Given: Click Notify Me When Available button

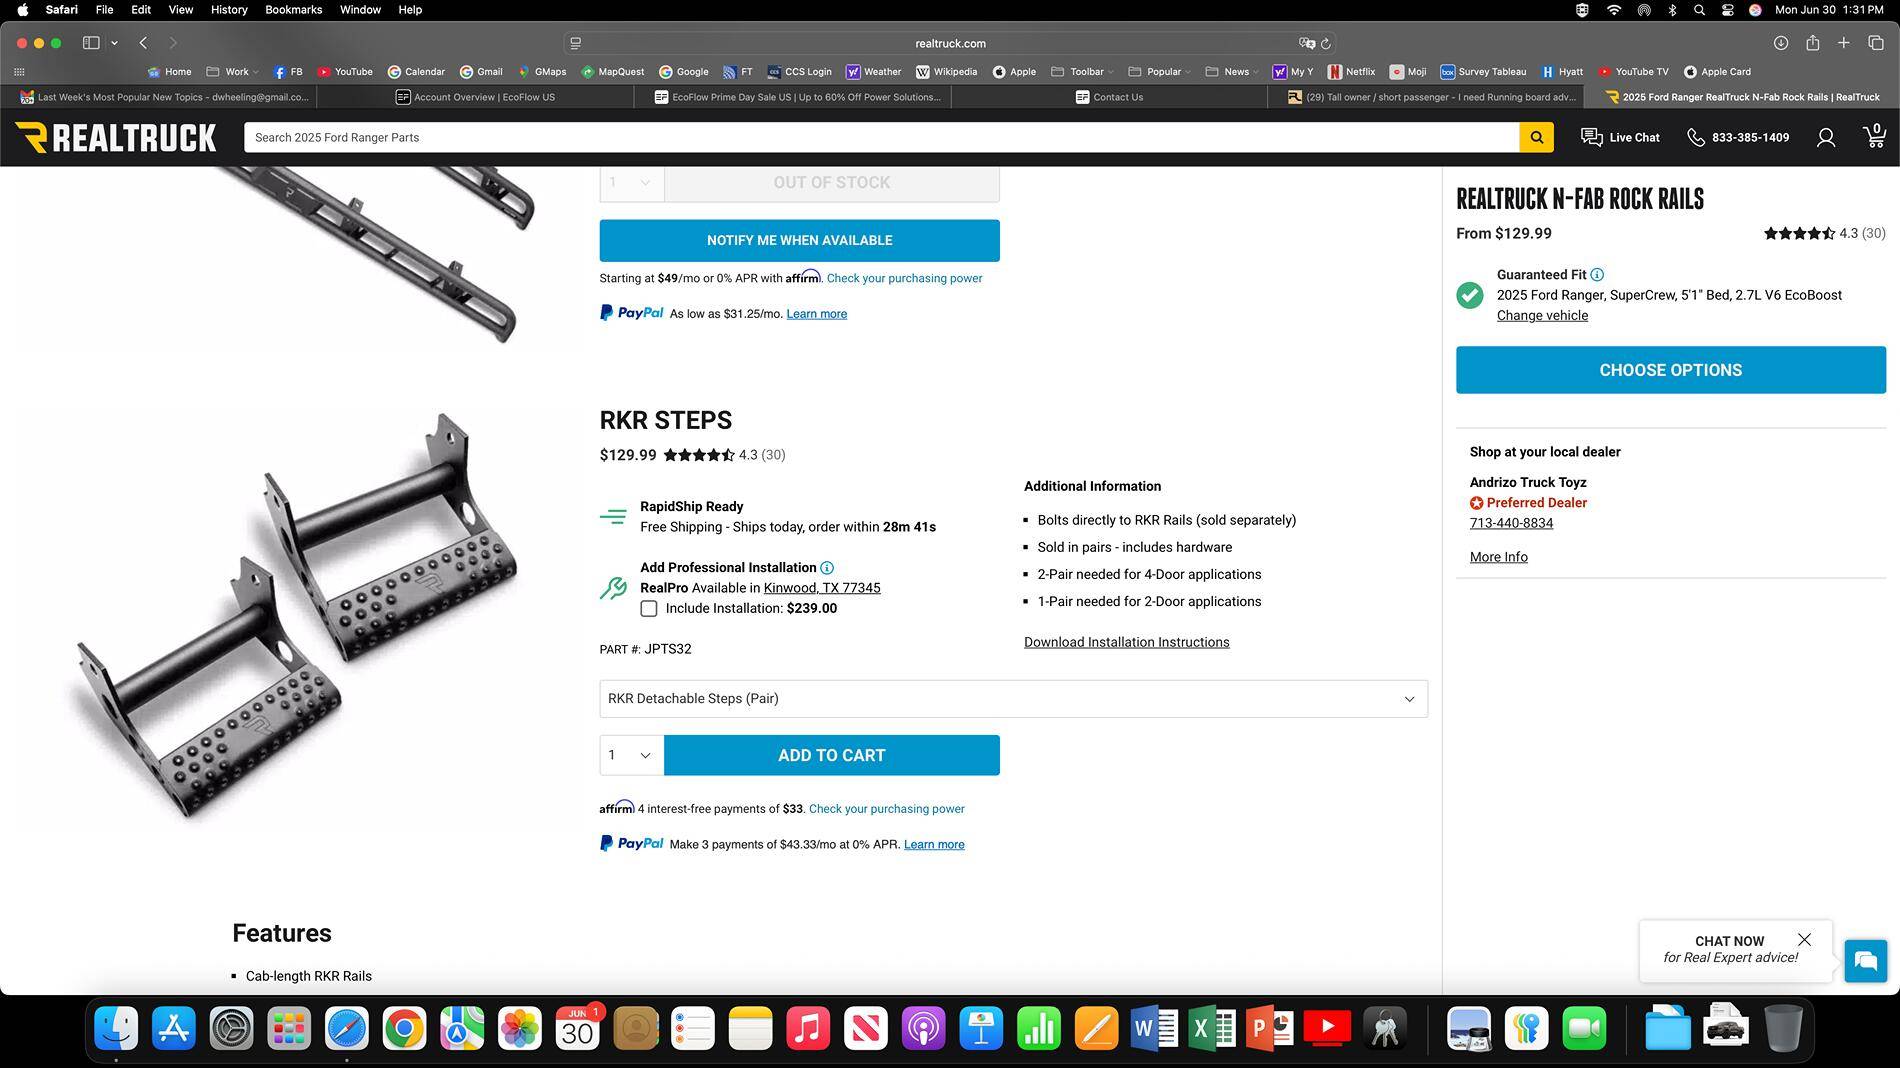Looking at the screenshot, I should (799, 241).
